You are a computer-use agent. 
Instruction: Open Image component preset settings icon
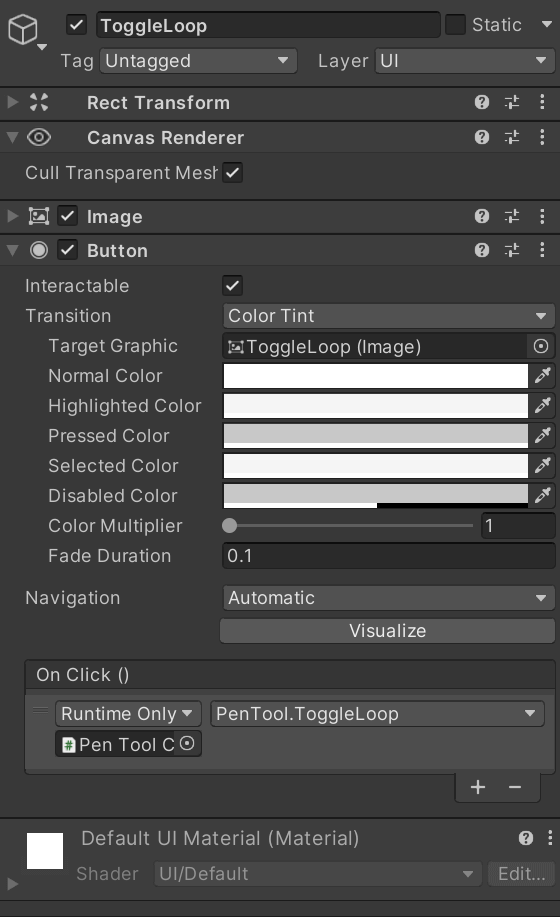coord(511,216)
